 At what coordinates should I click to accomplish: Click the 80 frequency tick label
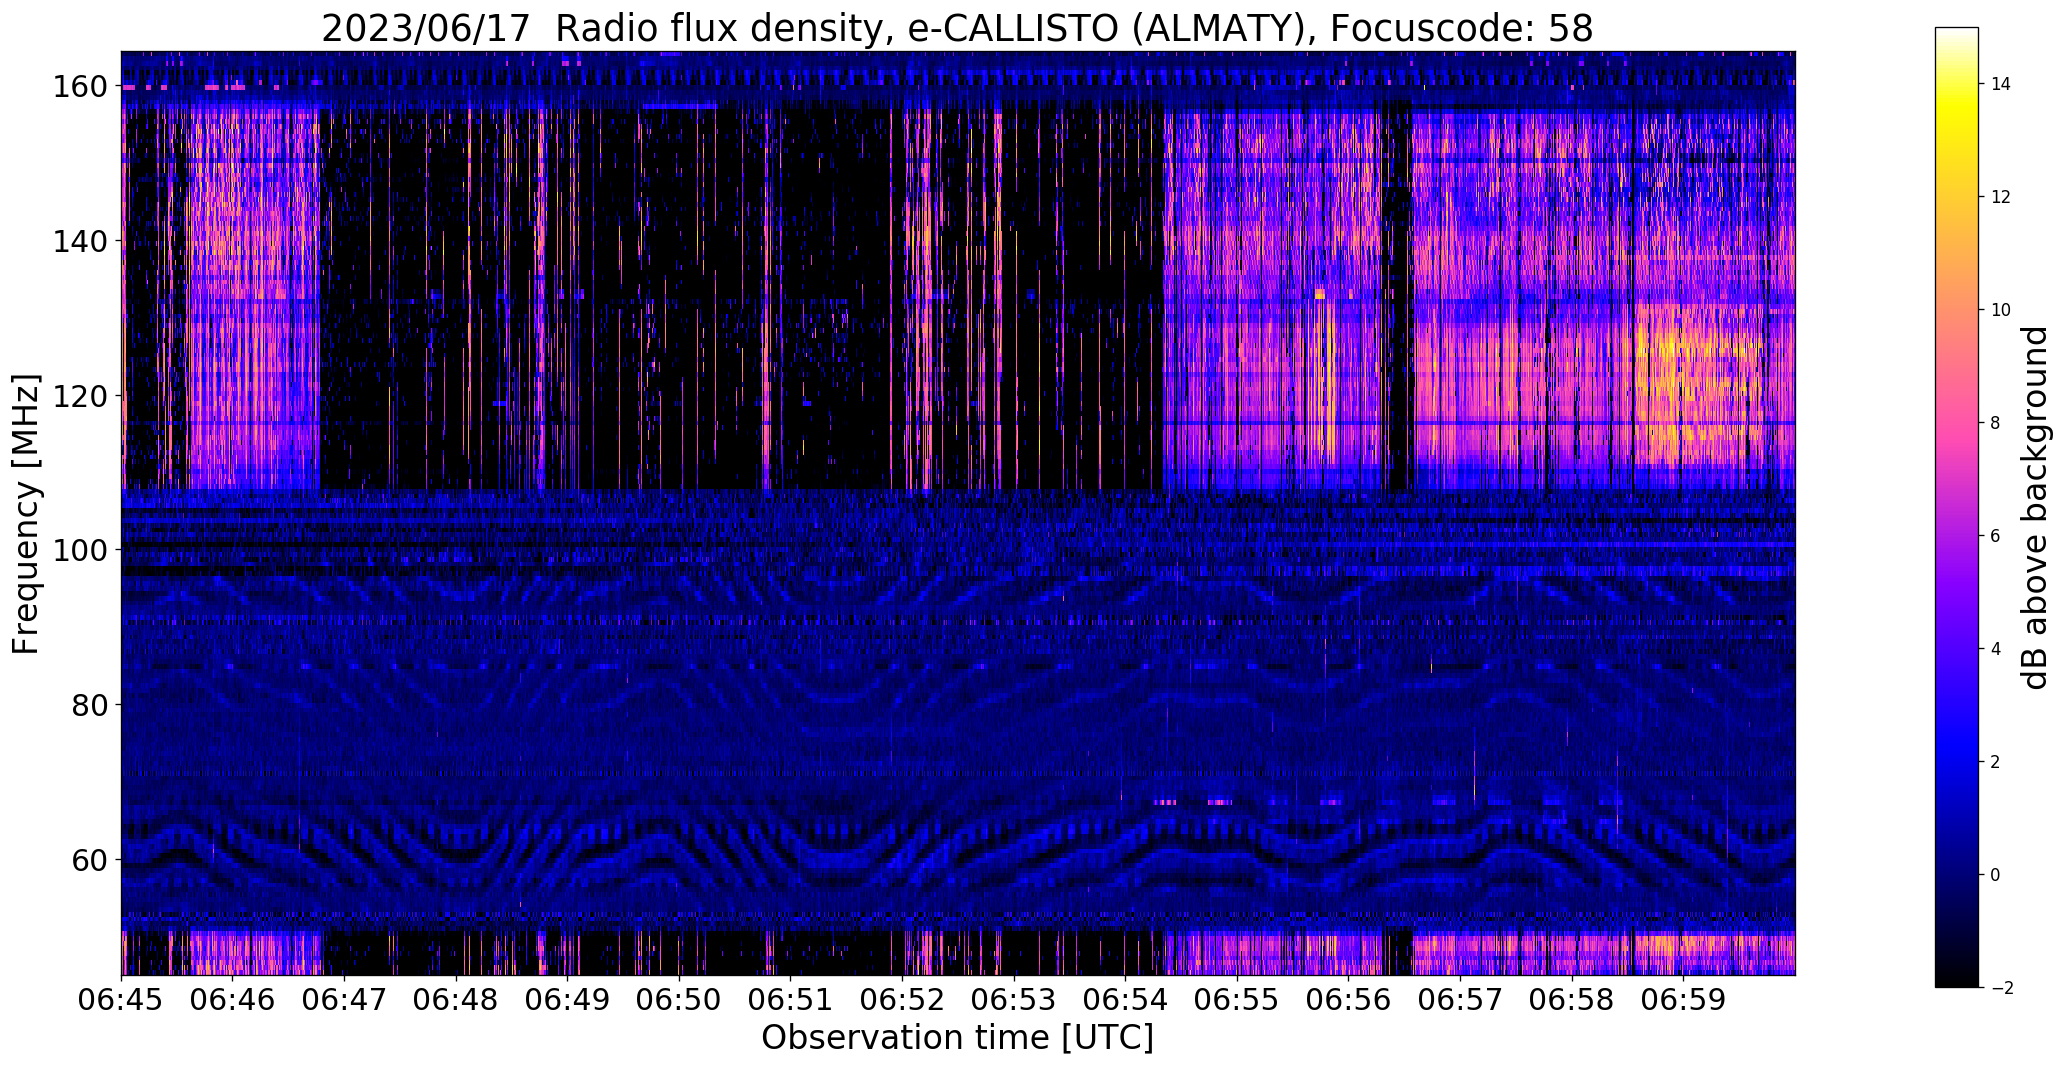click(x=89, y=705)
